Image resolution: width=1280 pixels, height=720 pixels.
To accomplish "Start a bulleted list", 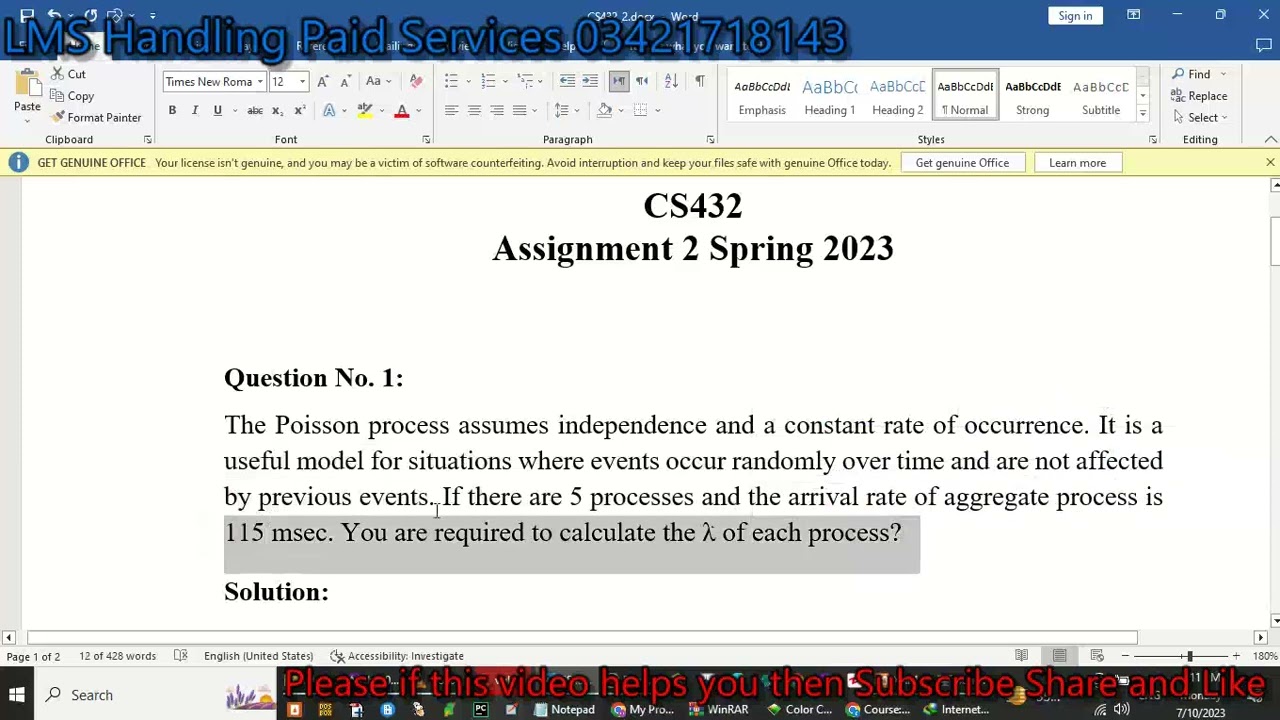I will 451,81.
